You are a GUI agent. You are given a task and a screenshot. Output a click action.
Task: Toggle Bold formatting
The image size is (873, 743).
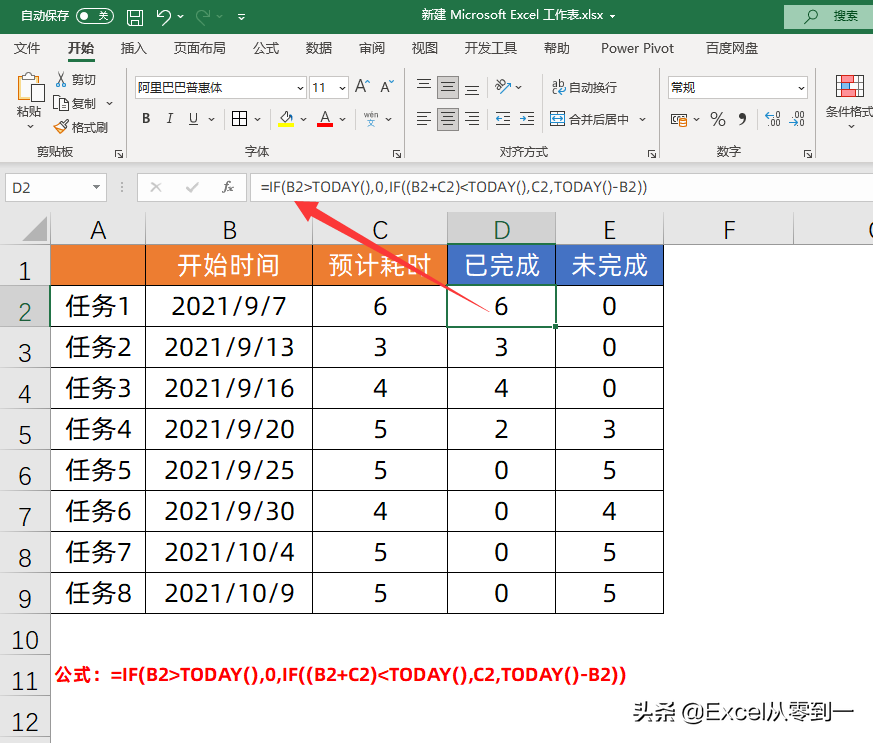click(x=146, y=119)
